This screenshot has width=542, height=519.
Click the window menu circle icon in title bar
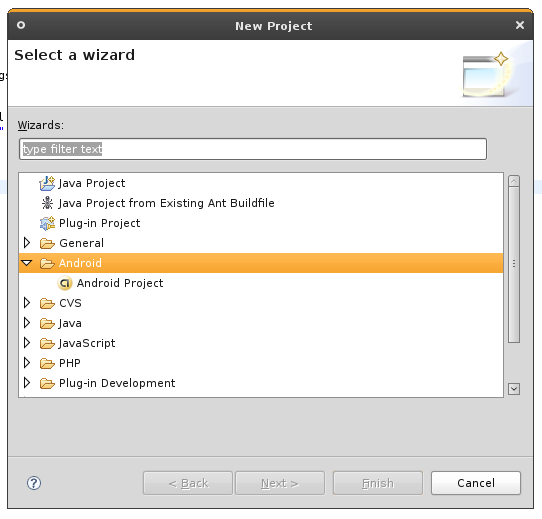point(21,25)
